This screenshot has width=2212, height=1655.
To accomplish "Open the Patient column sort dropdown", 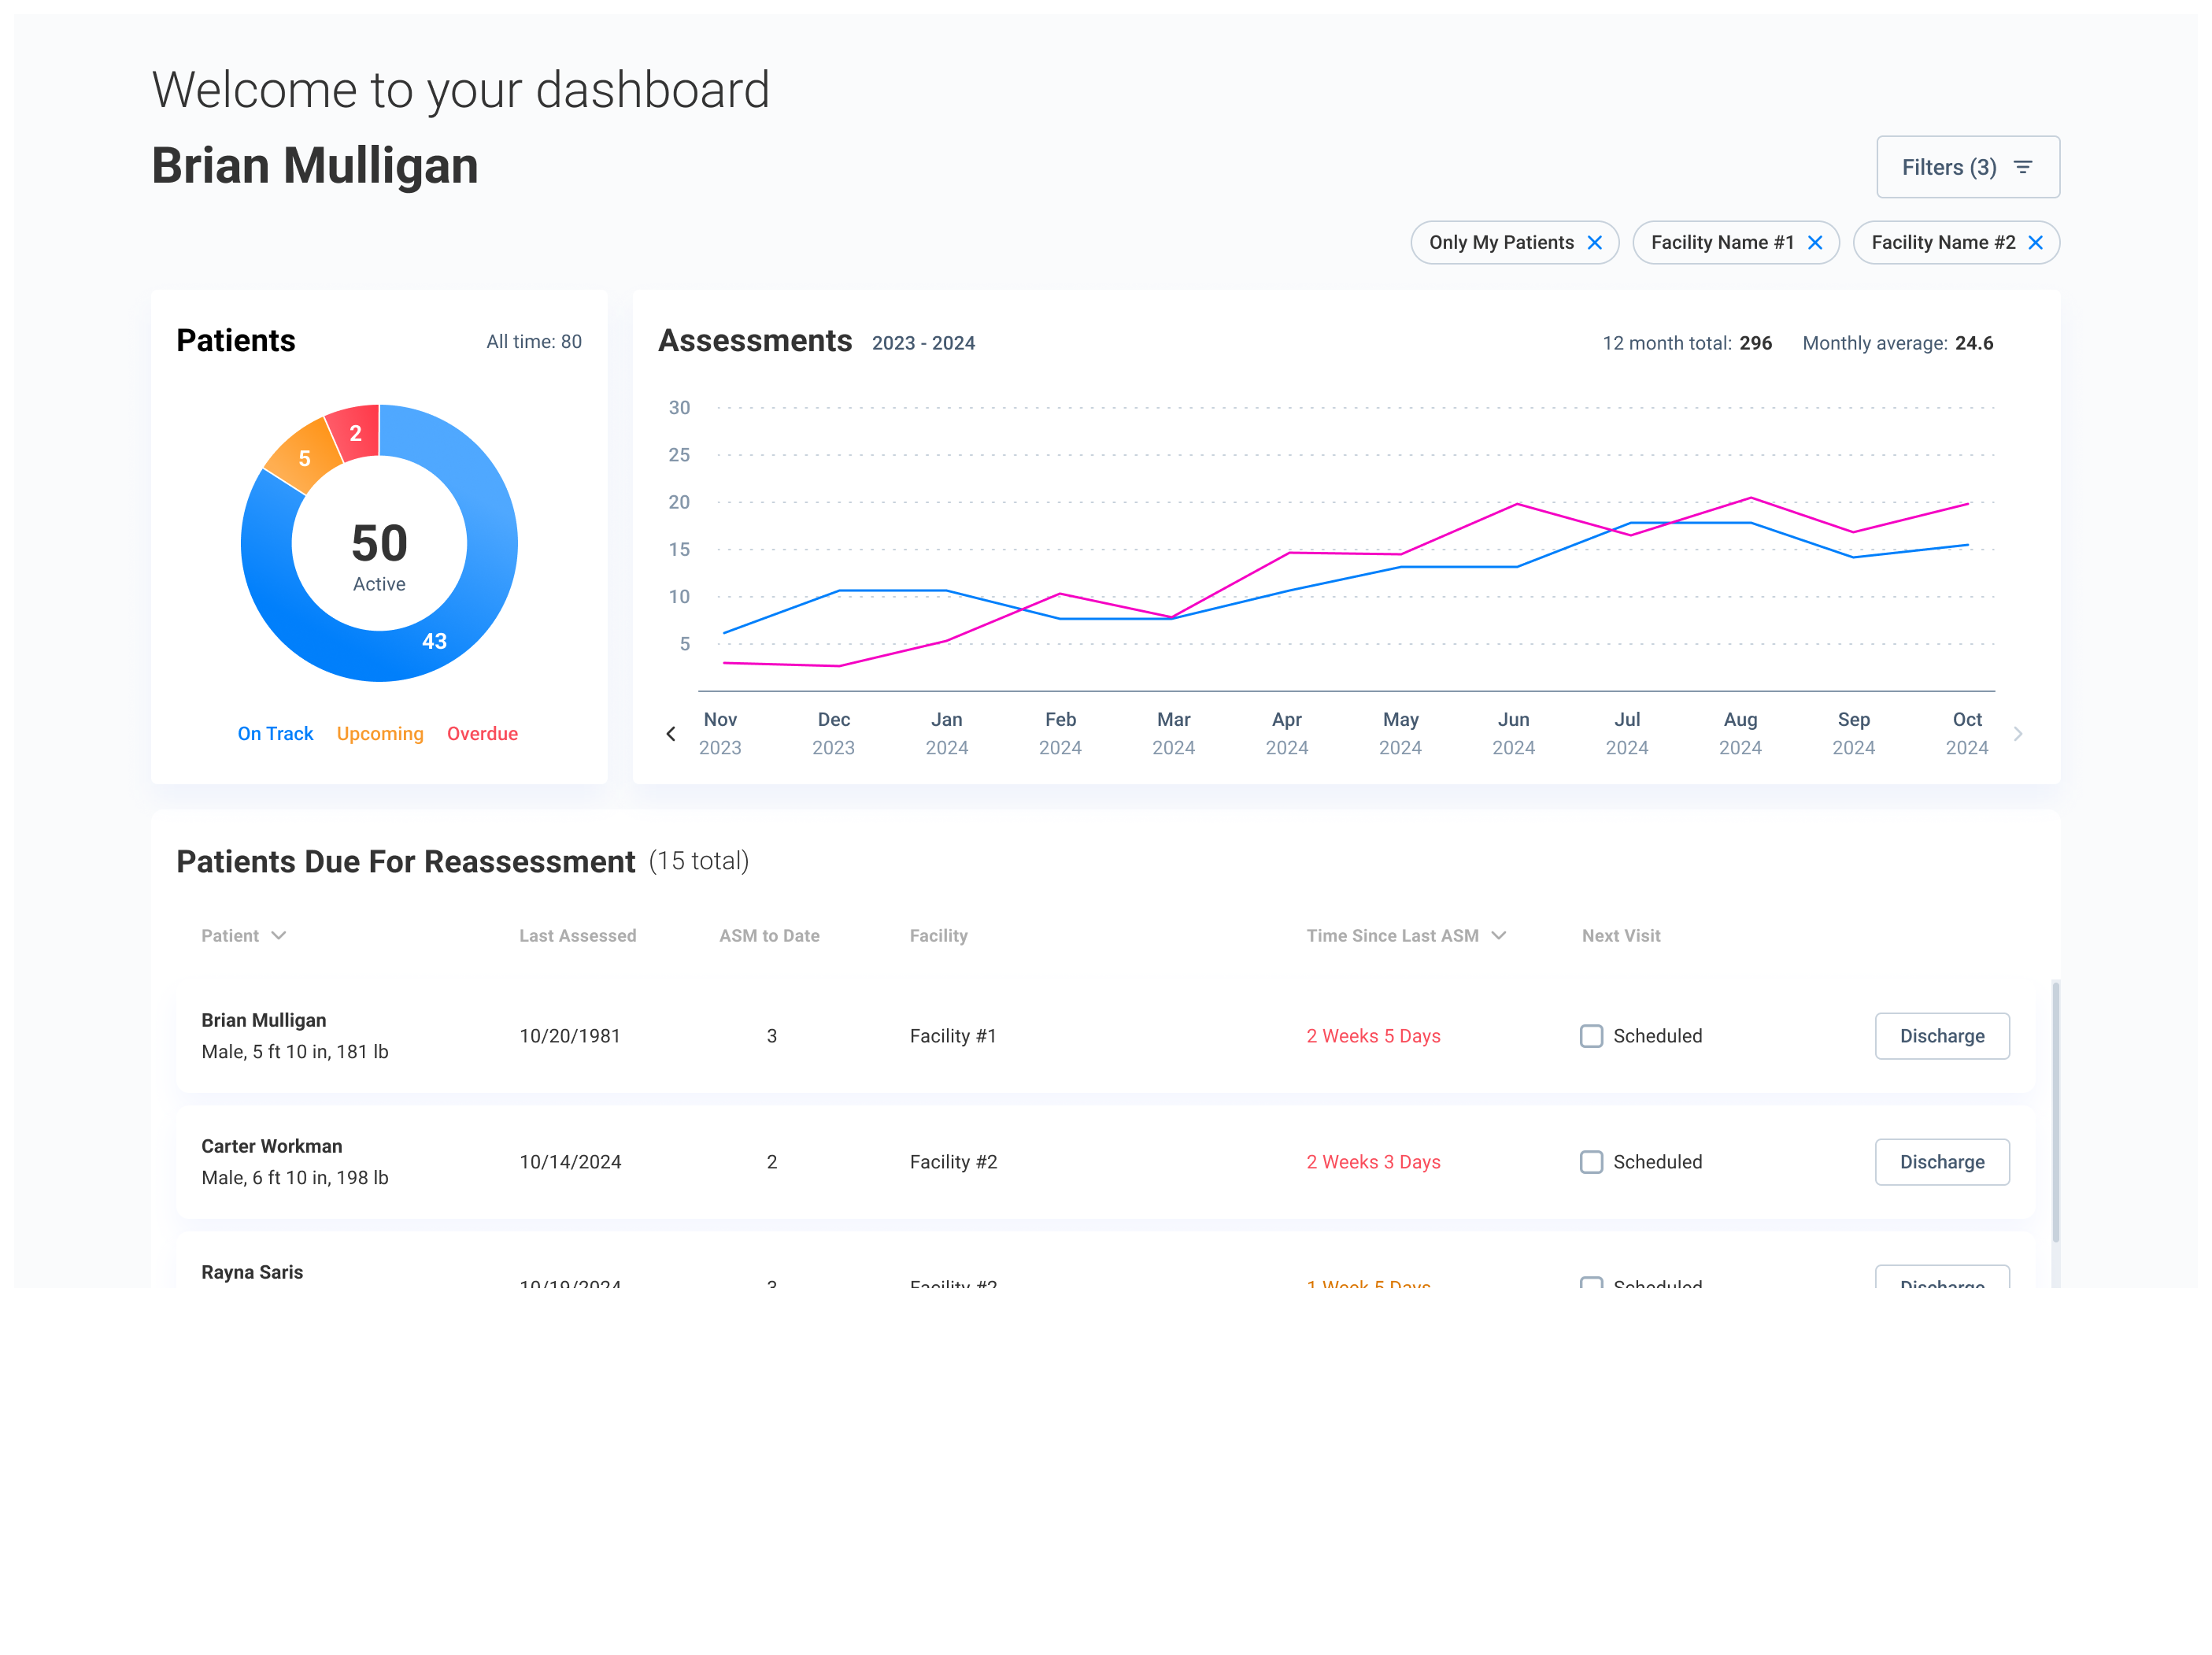I will pyautogui.click(x=281, y=935).
